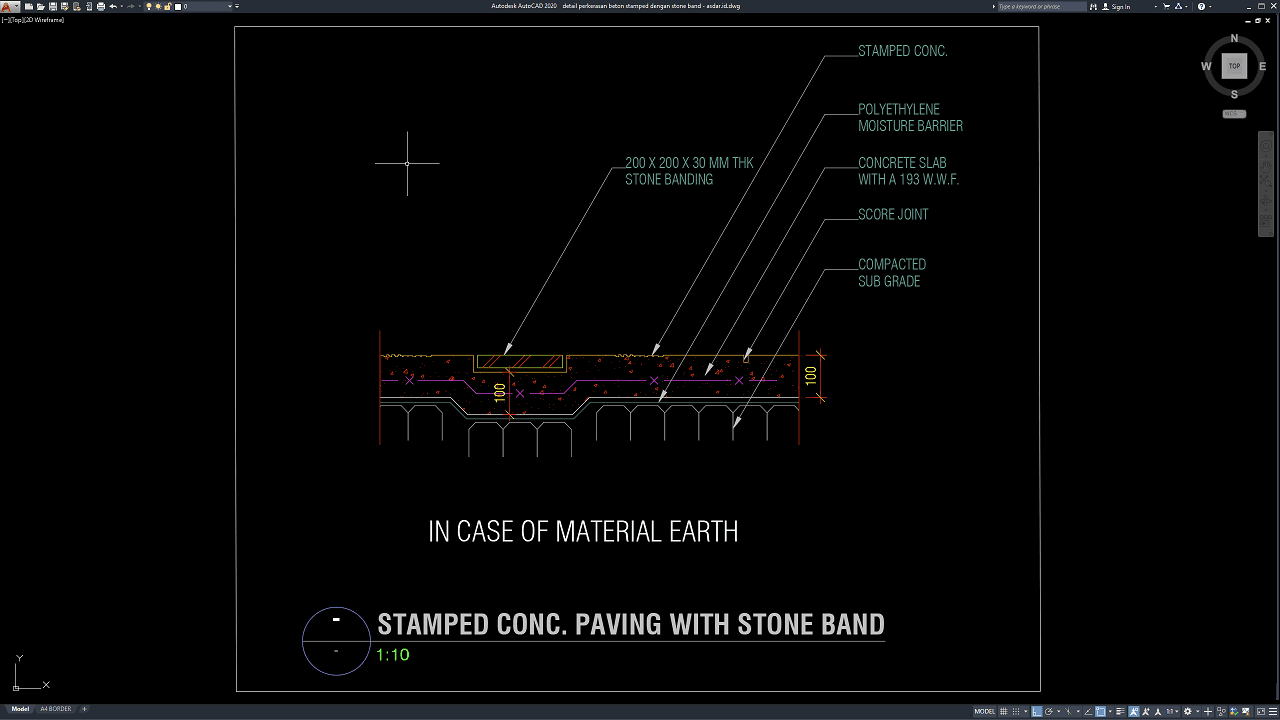Toggle Ortho mode in status bar
The height and width of the screenshot is (720, 1280).
(x=1036, y=711)
